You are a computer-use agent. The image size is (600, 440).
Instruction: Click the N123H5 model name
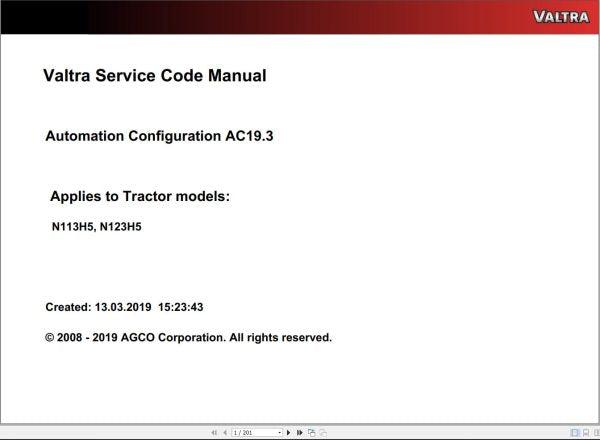(x=121, y=227)
